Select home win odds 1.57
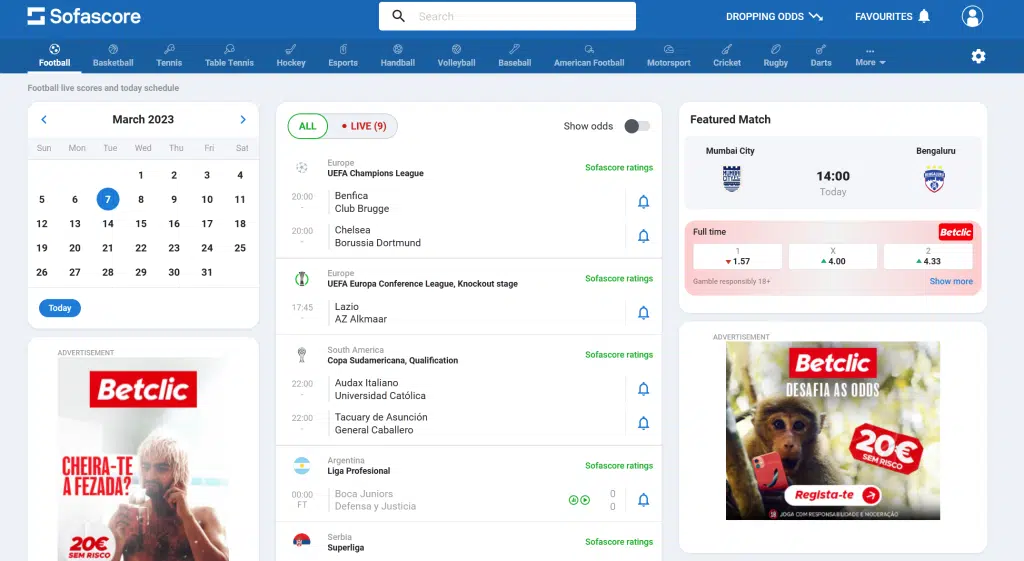 (x=737, y=256)
